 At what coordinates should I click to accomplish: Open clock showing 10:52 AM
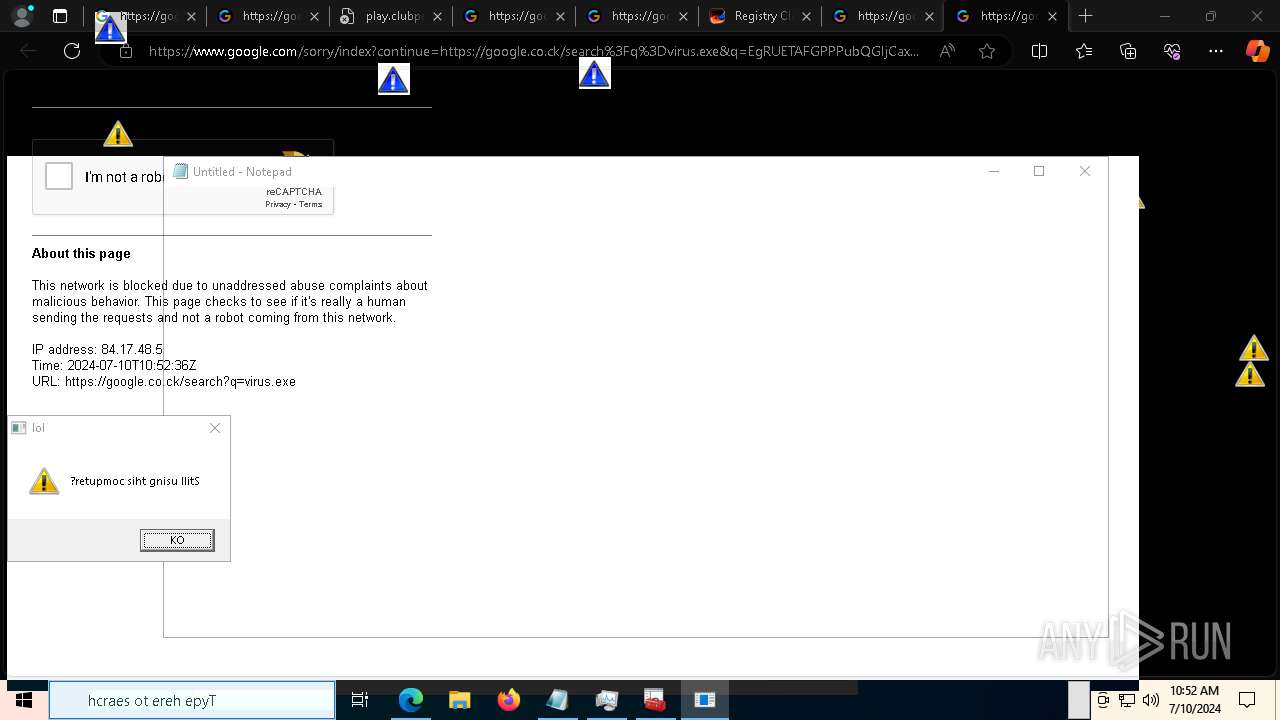tap(1194, 700)
